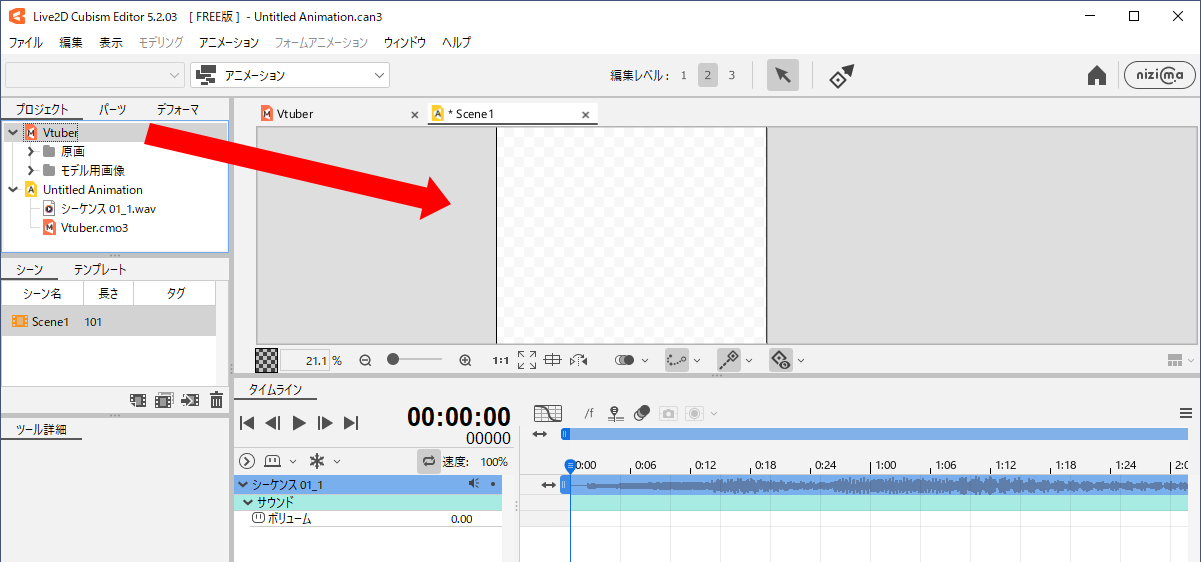Image resolution: width=1201 pixels, height=562 pixels.
Task: Open the アニメーション menu
Action: [x=228, y=43]
